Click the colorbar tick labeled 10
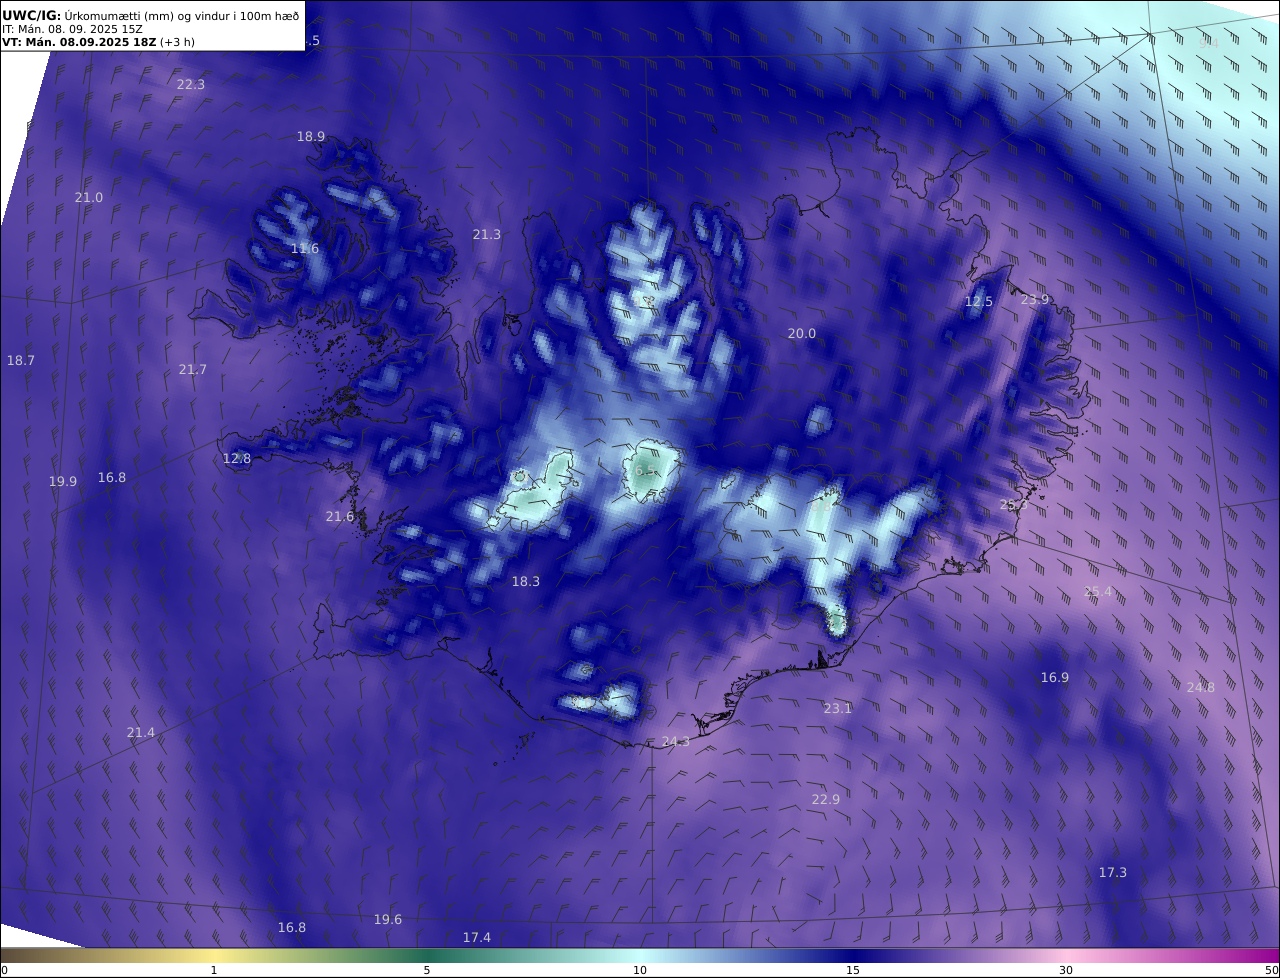The width and height of the screenshot is (1280, 978). coord(640,971)
